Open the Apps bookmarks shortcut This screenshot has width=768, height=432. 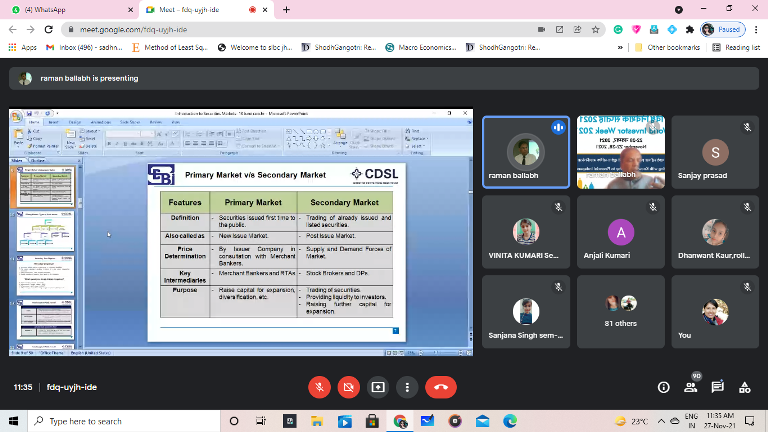point(23,48)
